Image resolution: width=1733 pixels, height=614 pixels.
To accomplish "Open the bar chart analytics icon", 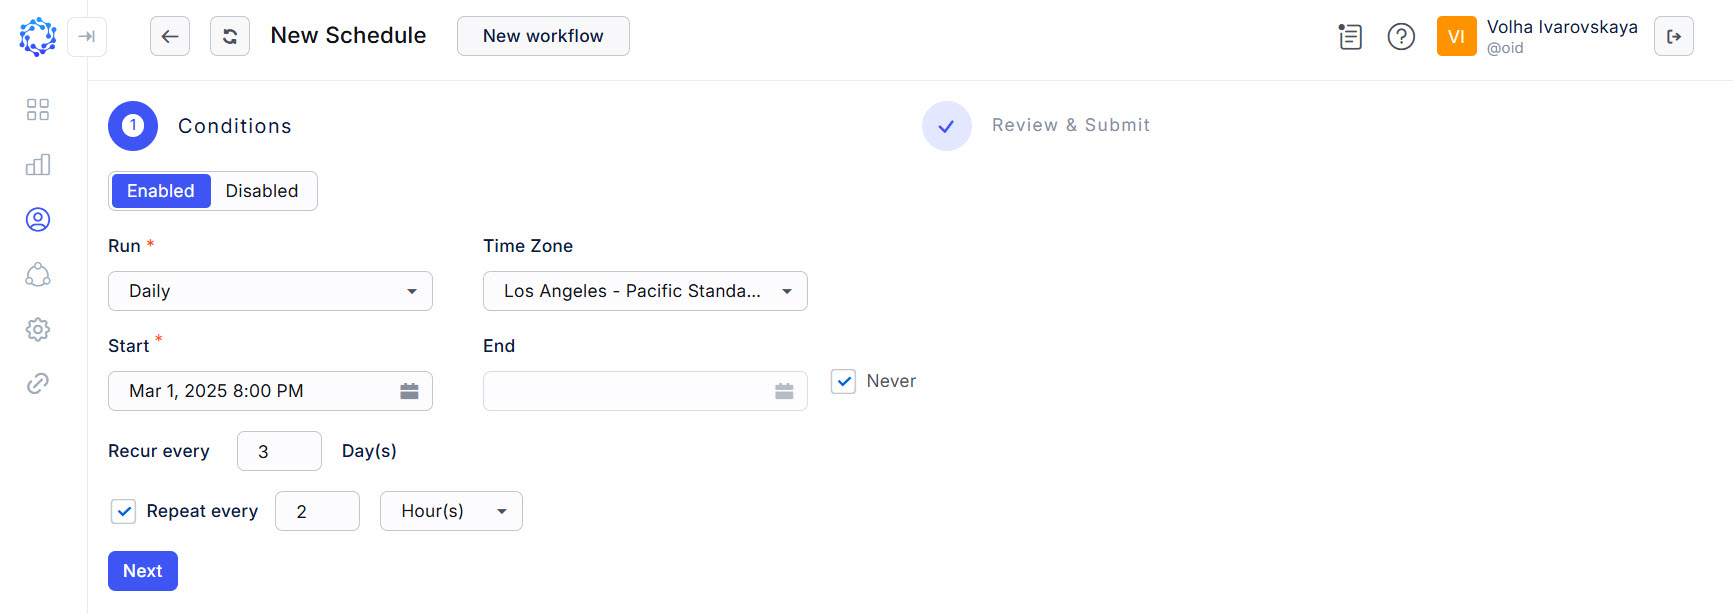I will (38, 165).
